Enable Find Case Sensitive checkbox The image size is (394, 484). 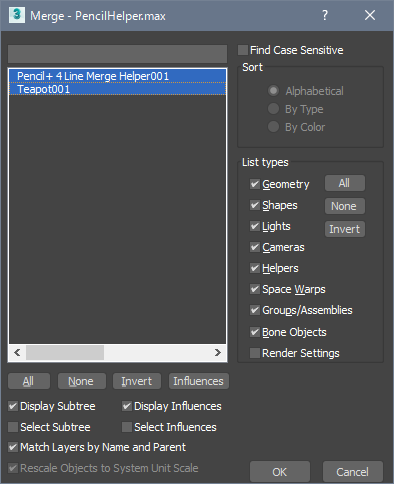(243, 50)
